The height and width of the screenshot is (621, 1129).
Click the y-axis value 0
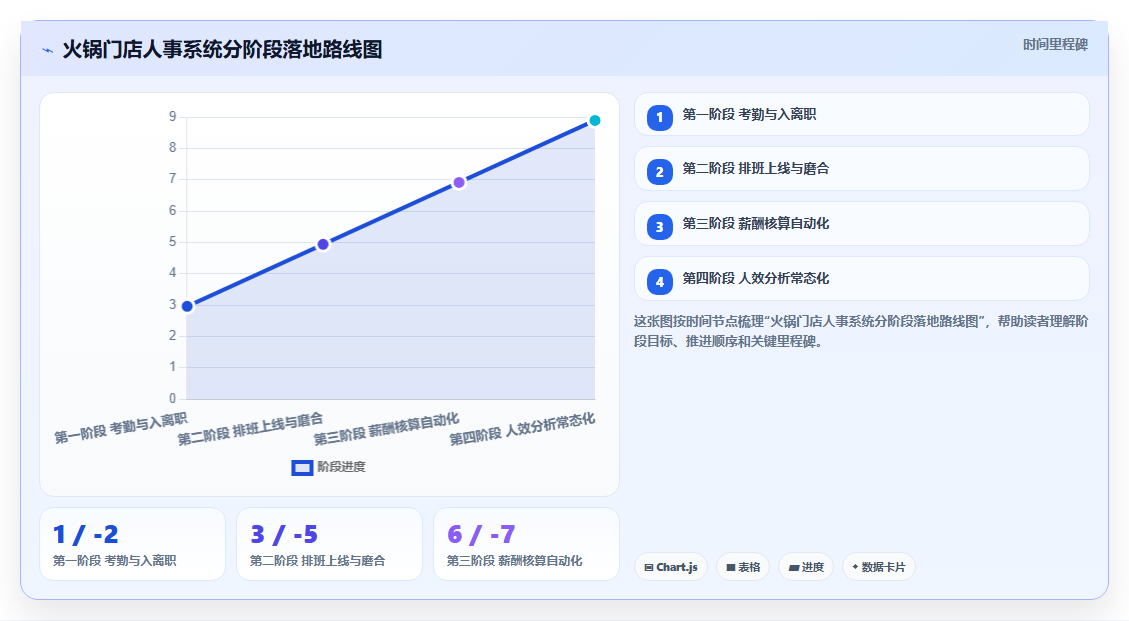point(173,398)
